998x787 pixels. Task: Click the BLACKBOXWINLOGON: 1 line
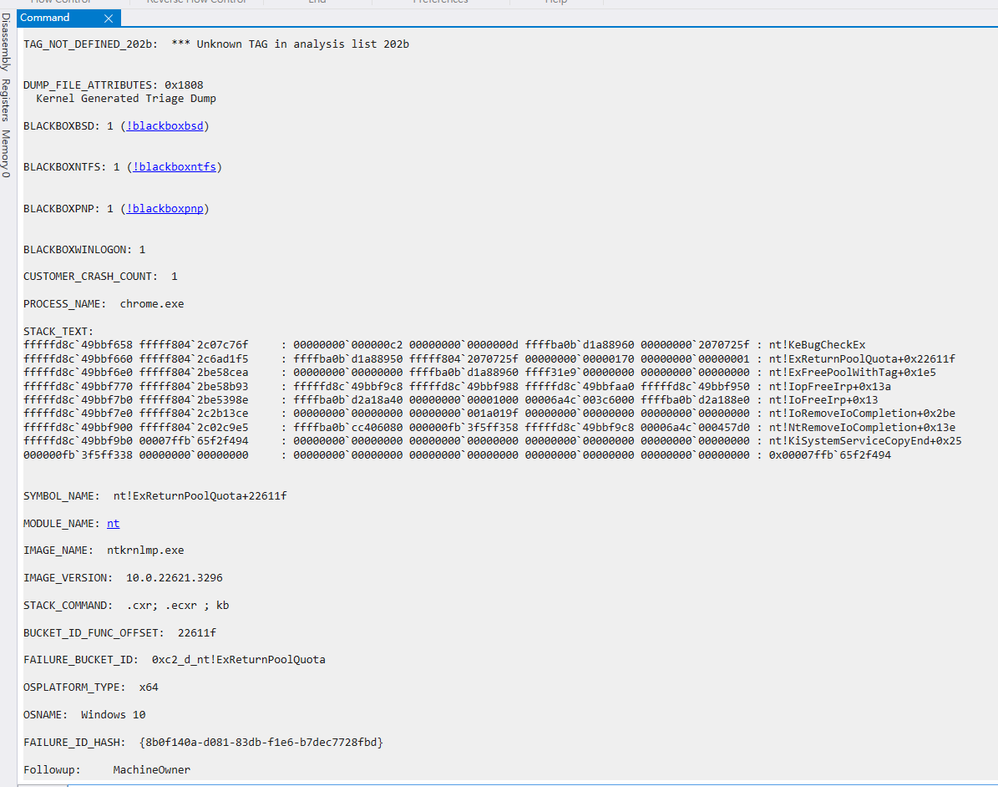click(85, 250)
